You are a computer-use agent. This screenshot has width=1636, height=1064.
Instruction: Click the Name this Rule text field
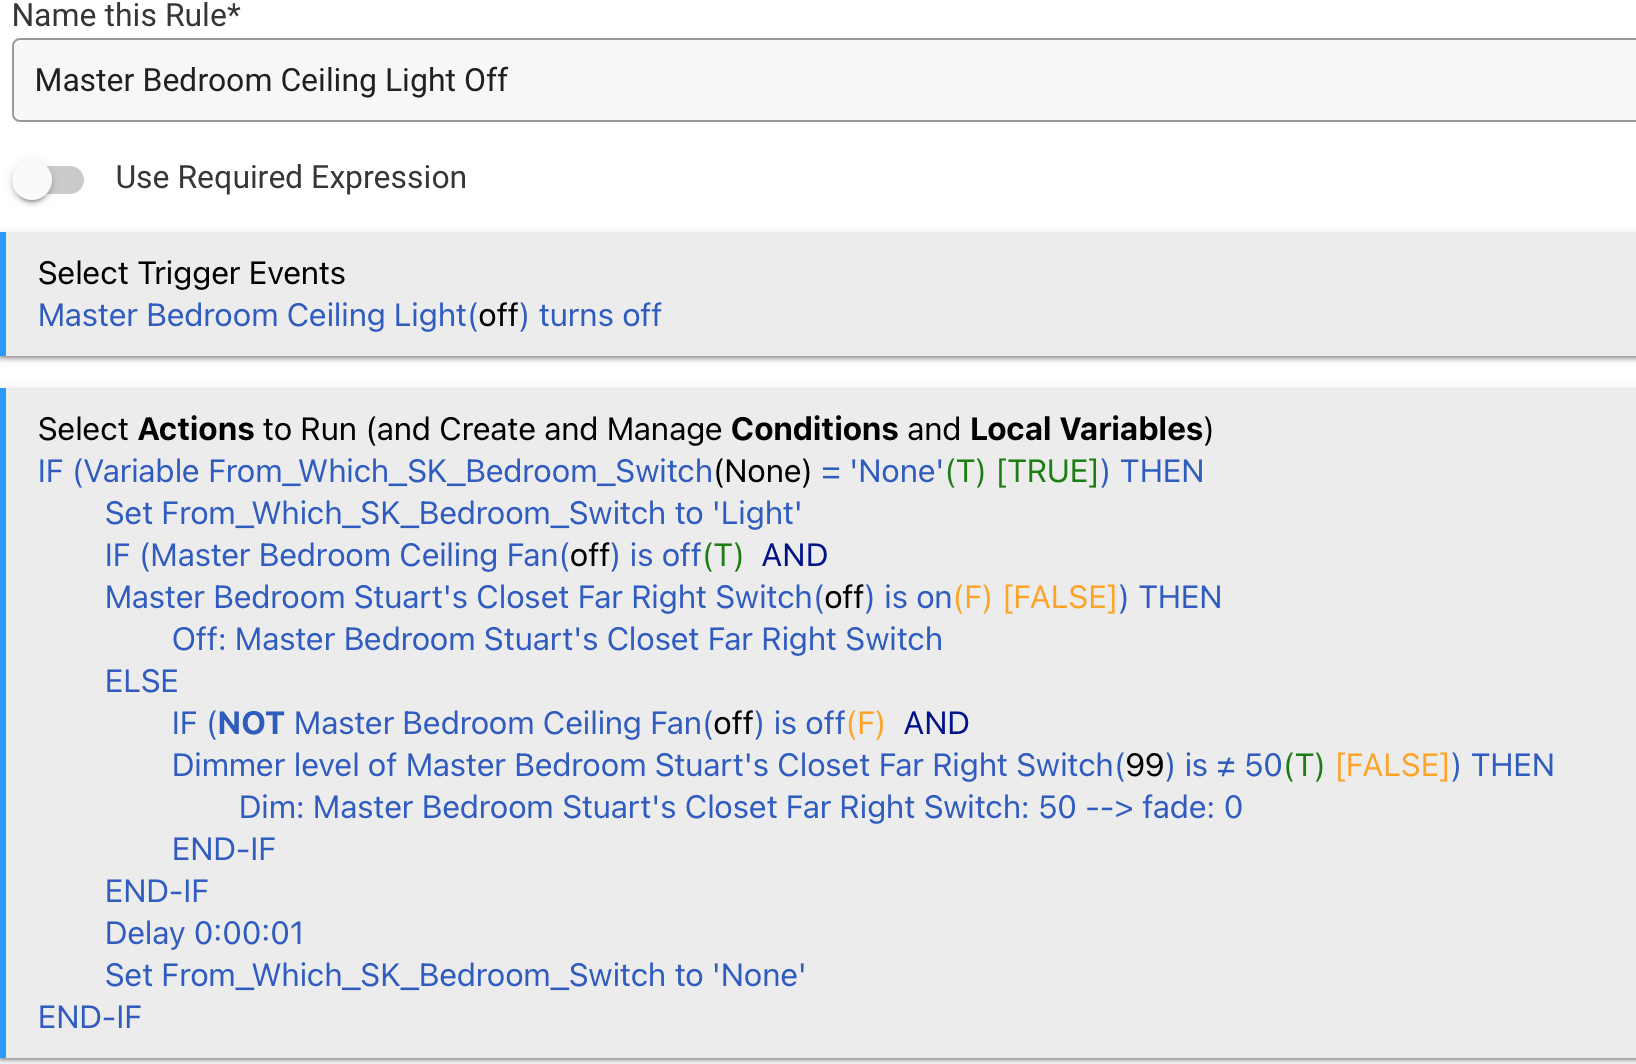824,80
